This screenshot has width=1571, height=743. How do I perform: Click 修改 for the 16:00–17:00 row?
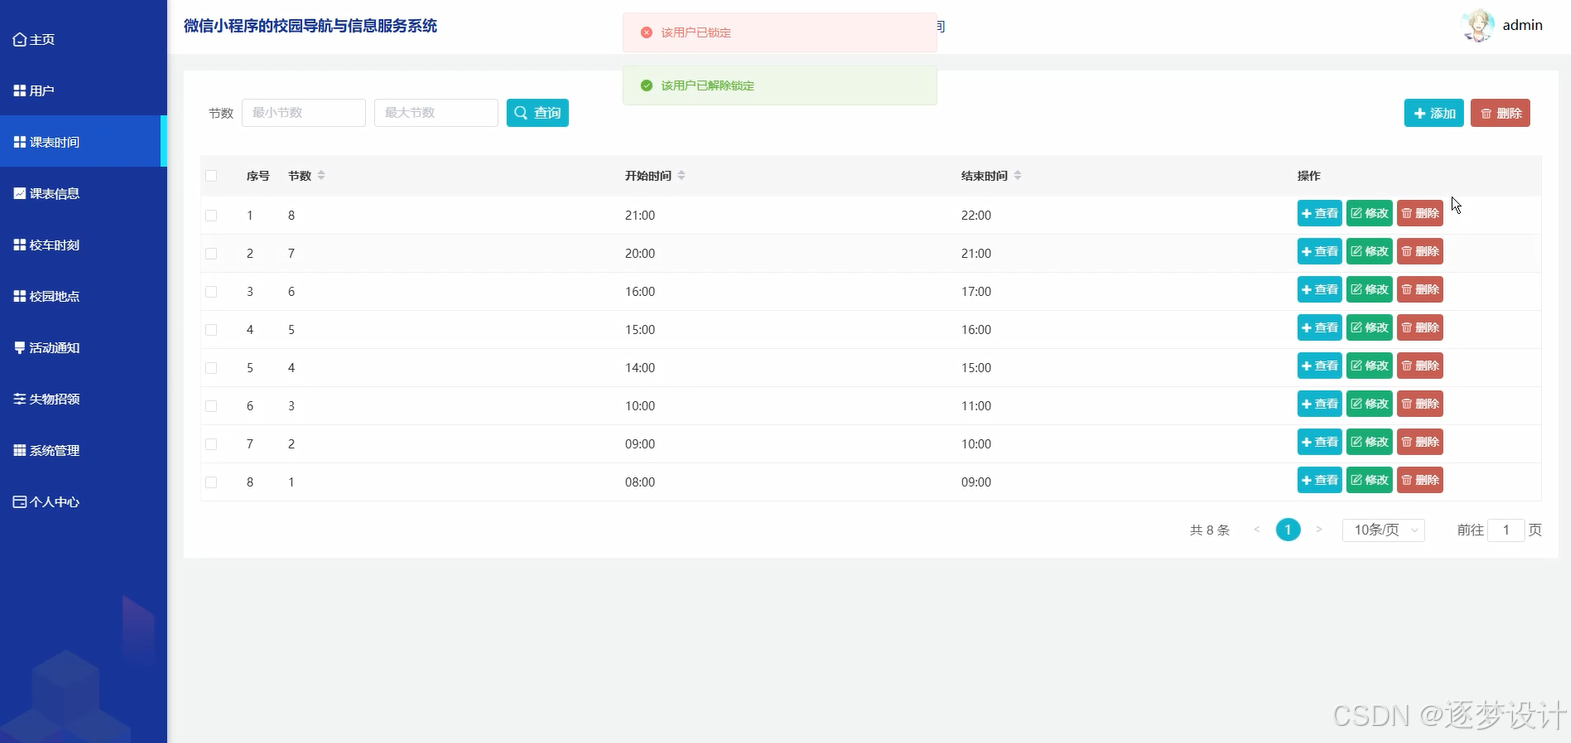tap(1369, 289)
